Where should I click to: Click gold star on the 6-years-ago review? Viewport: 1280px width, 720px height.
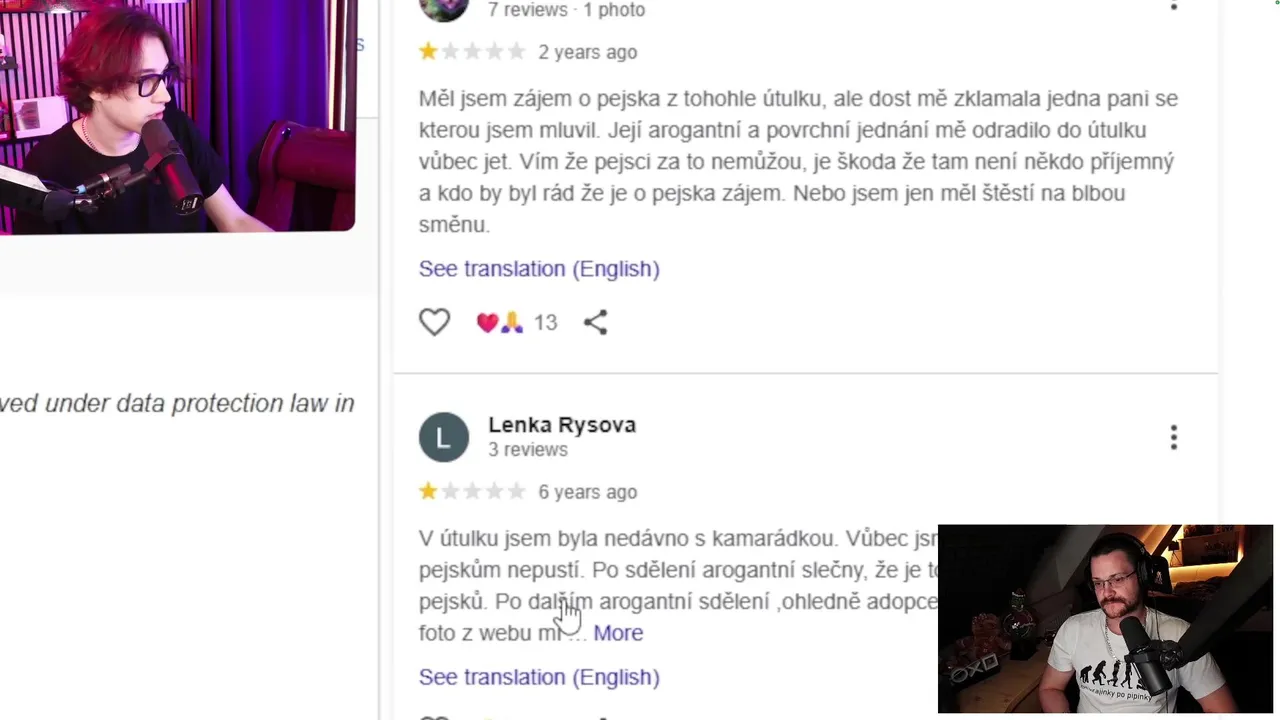tap(428, 492)
